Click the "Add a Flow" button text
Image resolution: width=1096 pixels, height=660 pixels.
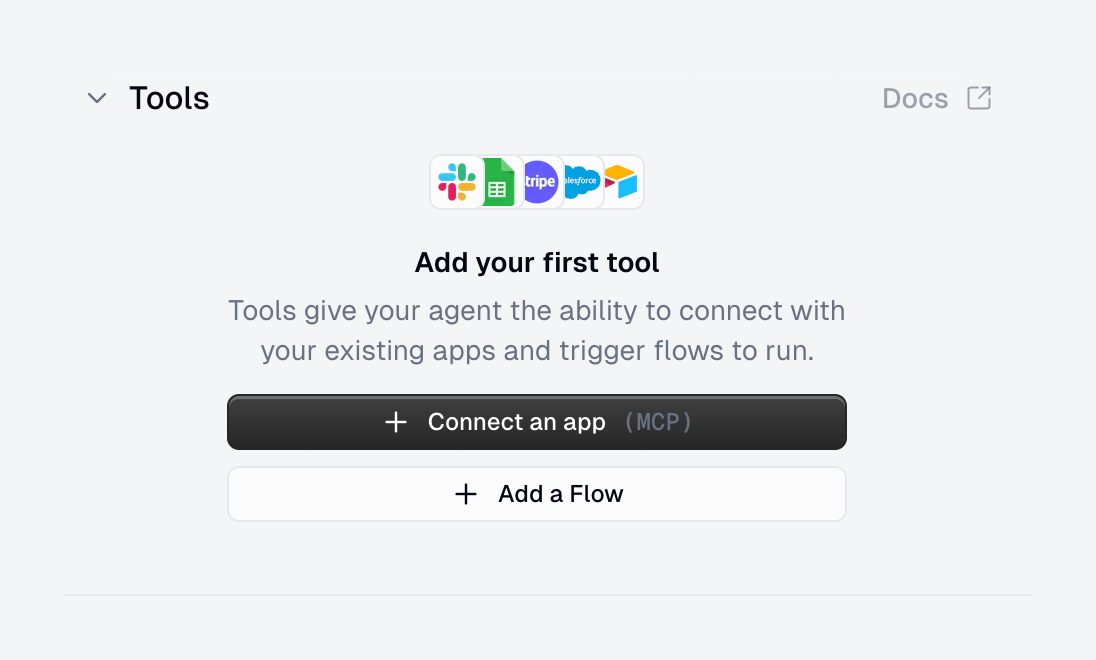561,494
